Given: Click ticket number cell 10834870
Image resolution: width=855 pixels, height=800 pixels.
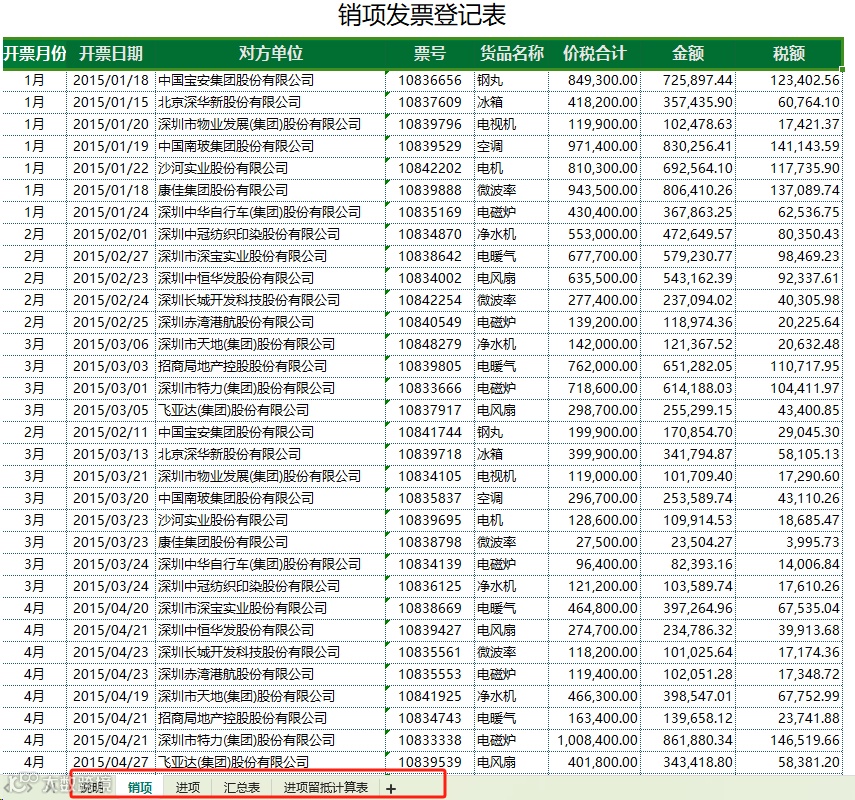Looking at the screenshot, I should coord(430,234).
